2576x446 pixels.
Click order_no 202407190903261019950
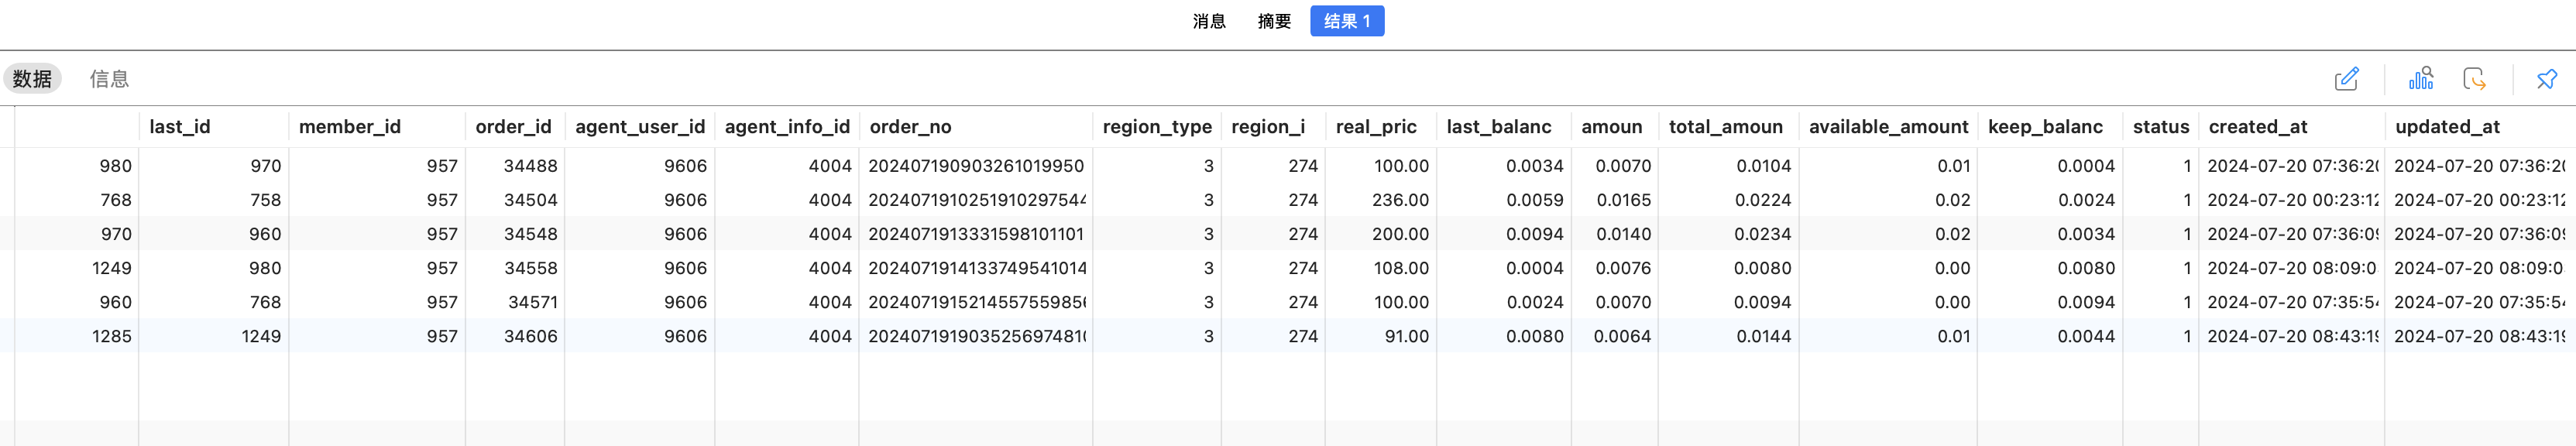point(976,166)
